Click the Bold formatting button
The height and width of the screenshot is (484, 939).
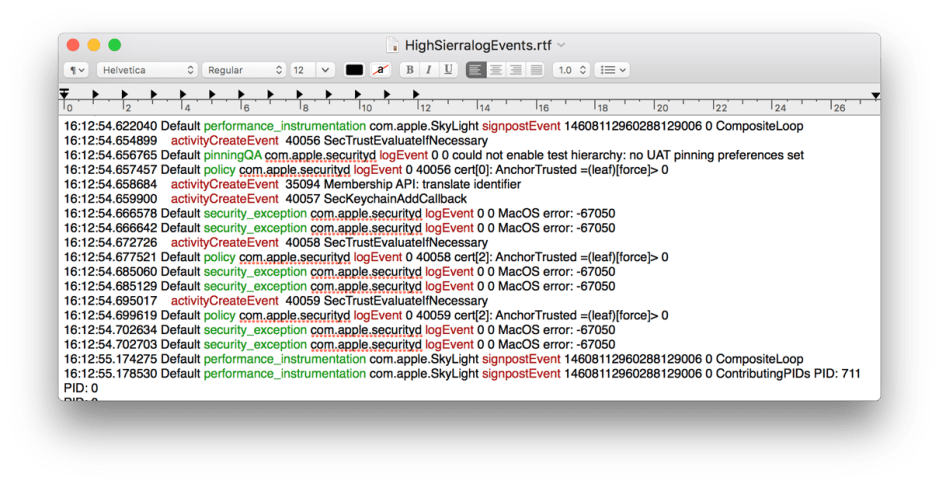tap(409, 70)
